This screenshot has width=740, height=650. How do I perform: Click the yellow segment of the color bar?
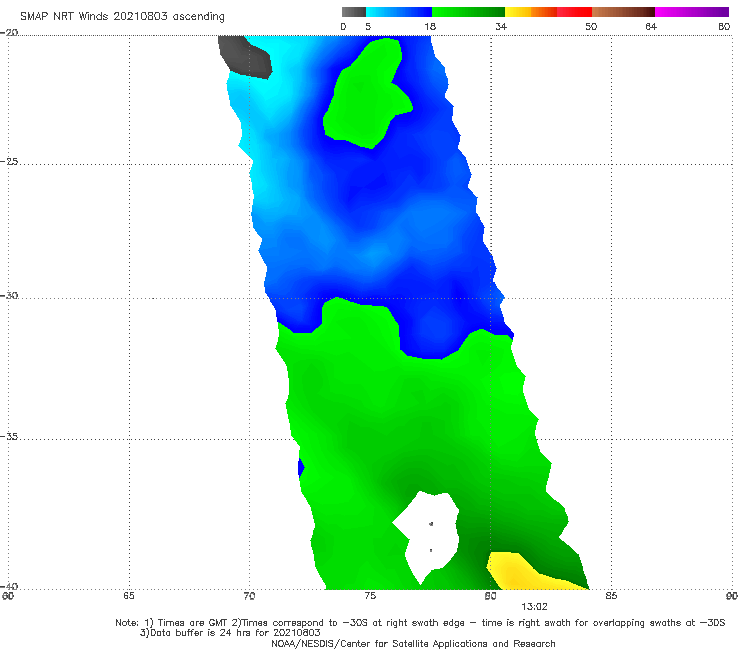[518, 12]
